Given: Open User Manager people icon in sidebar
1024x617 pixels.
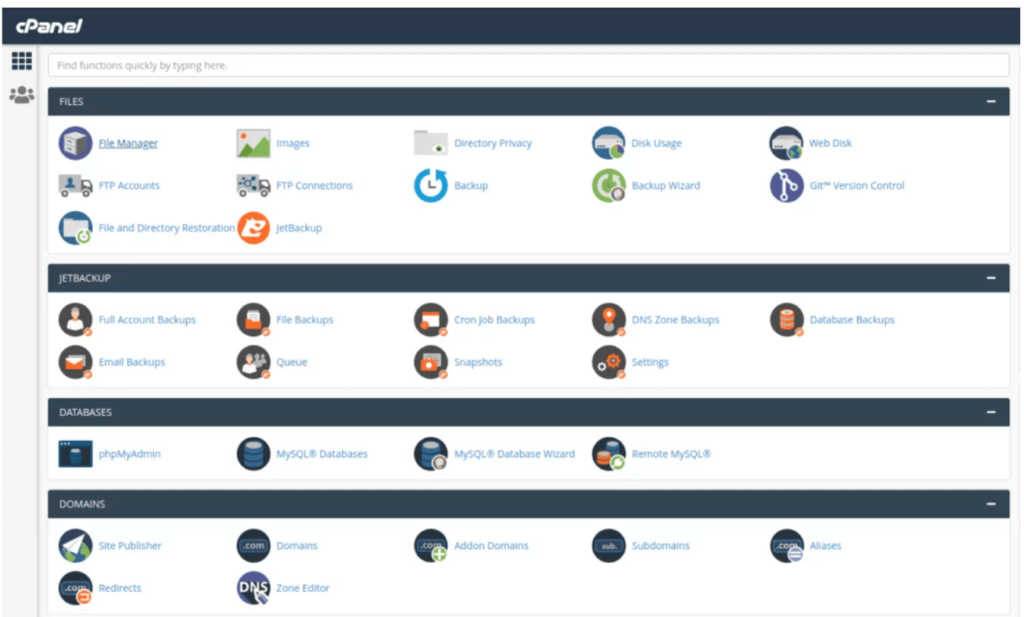Looking at the screenshot, I should click(22, 95).
